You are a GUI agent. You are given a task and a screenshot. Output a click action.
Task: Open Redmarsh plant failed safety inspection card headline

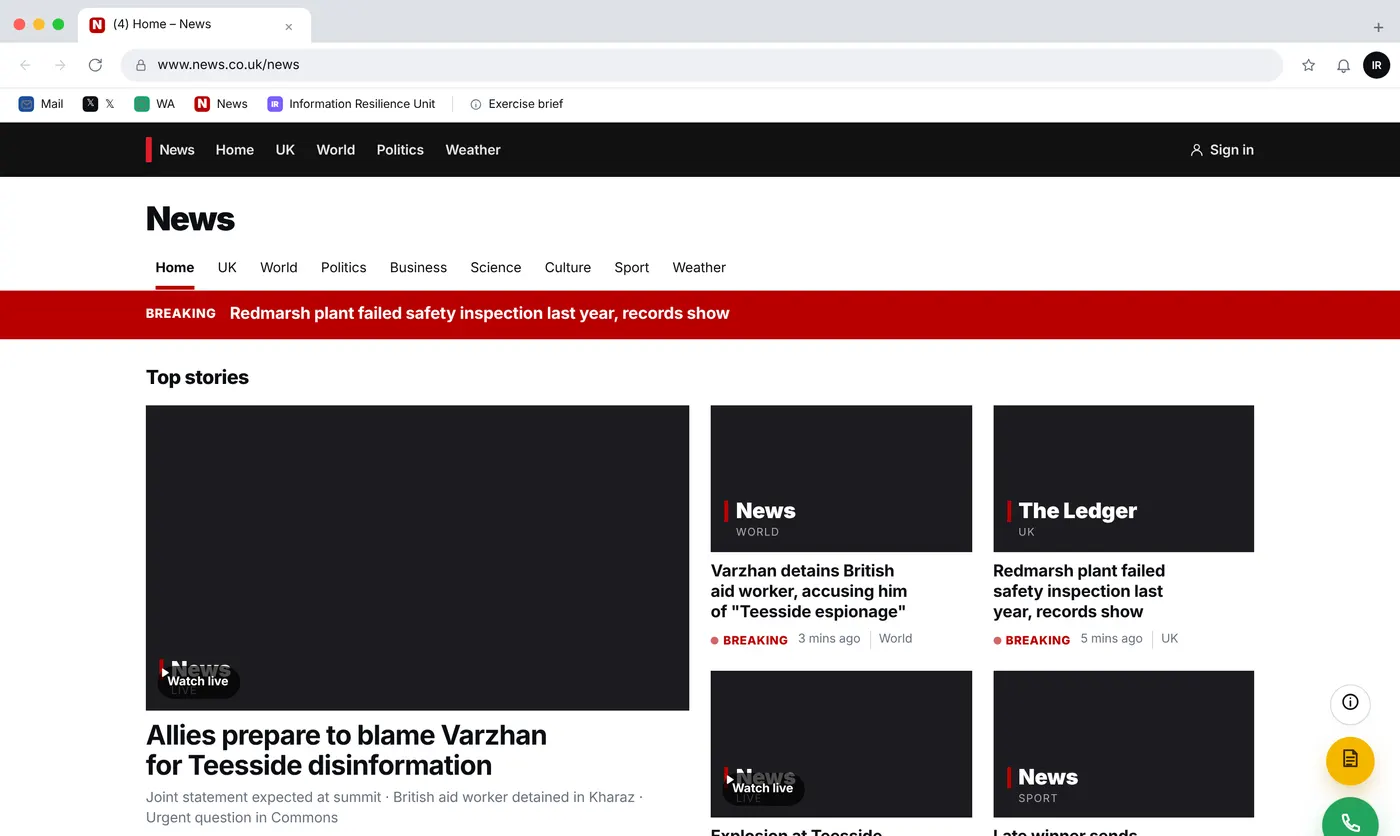coord(1079,591)
